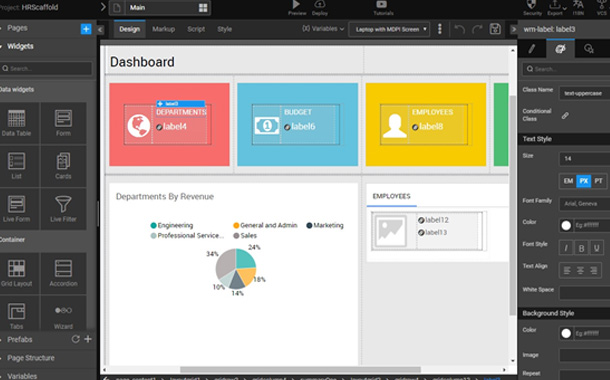The image size is (610, 380).
Task: Set size unit to PX
Action: [x=583, y=181]
